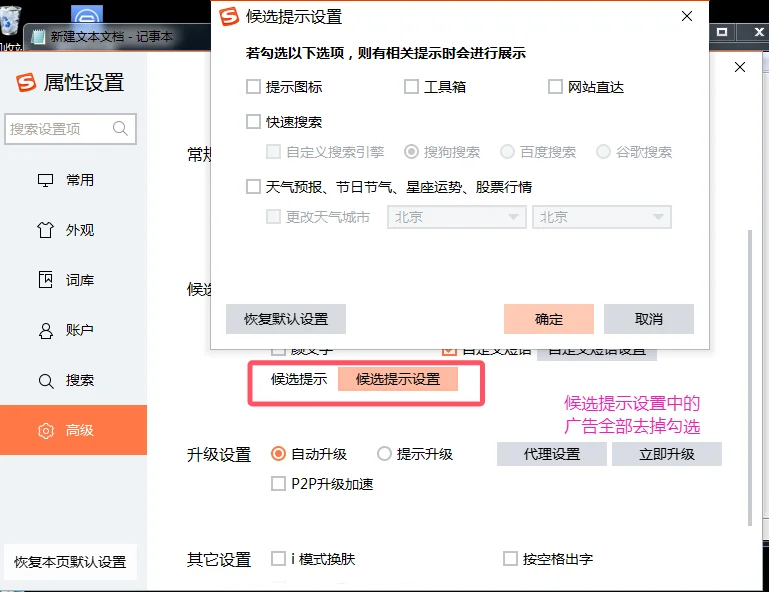Click the 新建文本文档 - 记事本 title bar
769x592 pixels.
click(x=118, y=37)
